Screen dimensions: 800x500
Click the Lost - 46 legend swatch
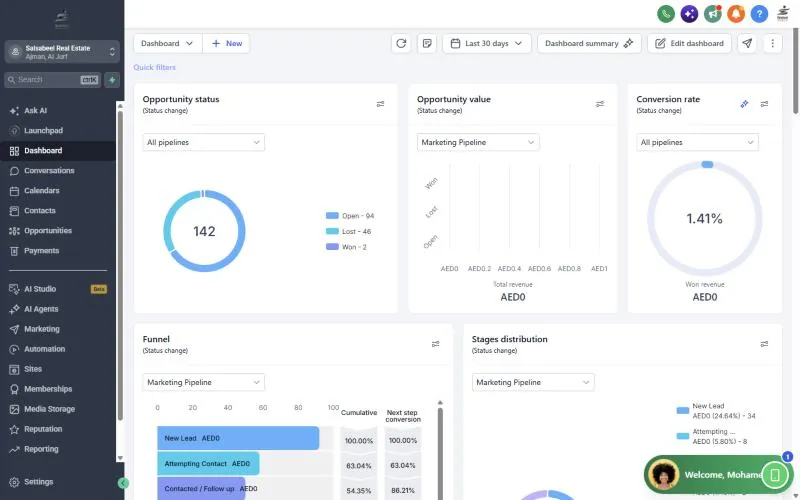coord(332,231)
